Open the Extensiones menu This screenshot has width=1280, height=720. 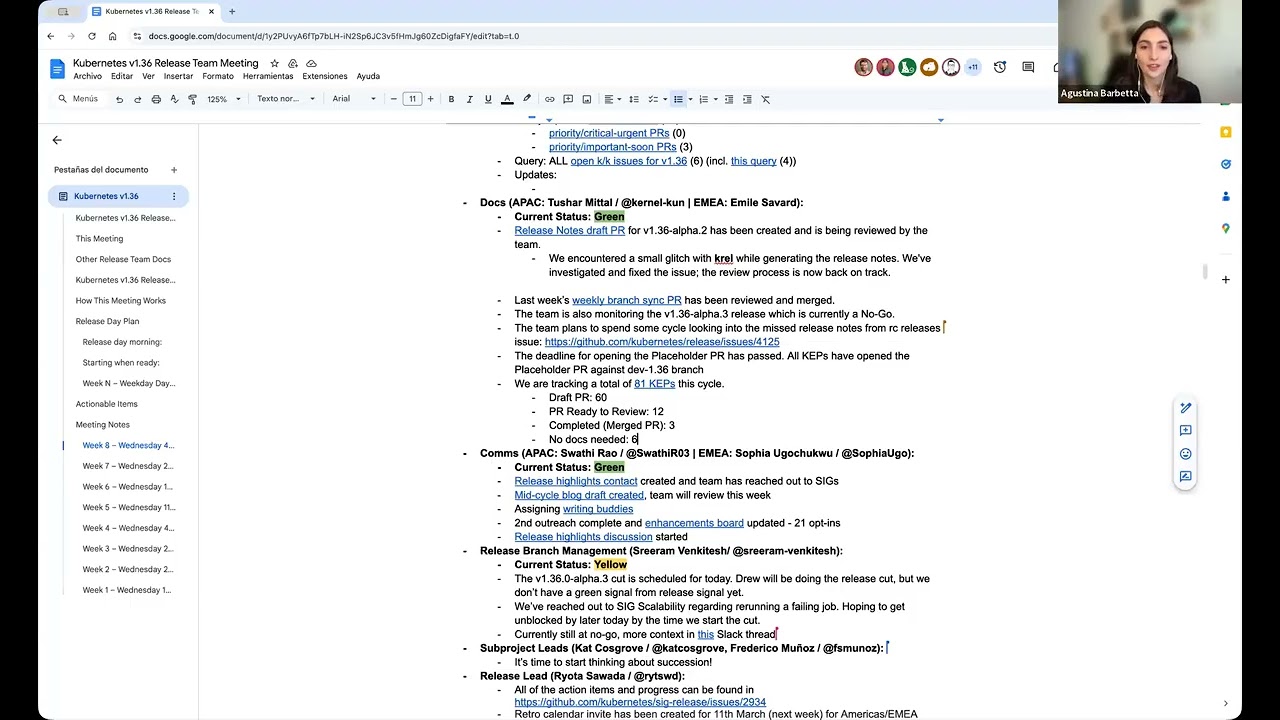coord(325,76)
